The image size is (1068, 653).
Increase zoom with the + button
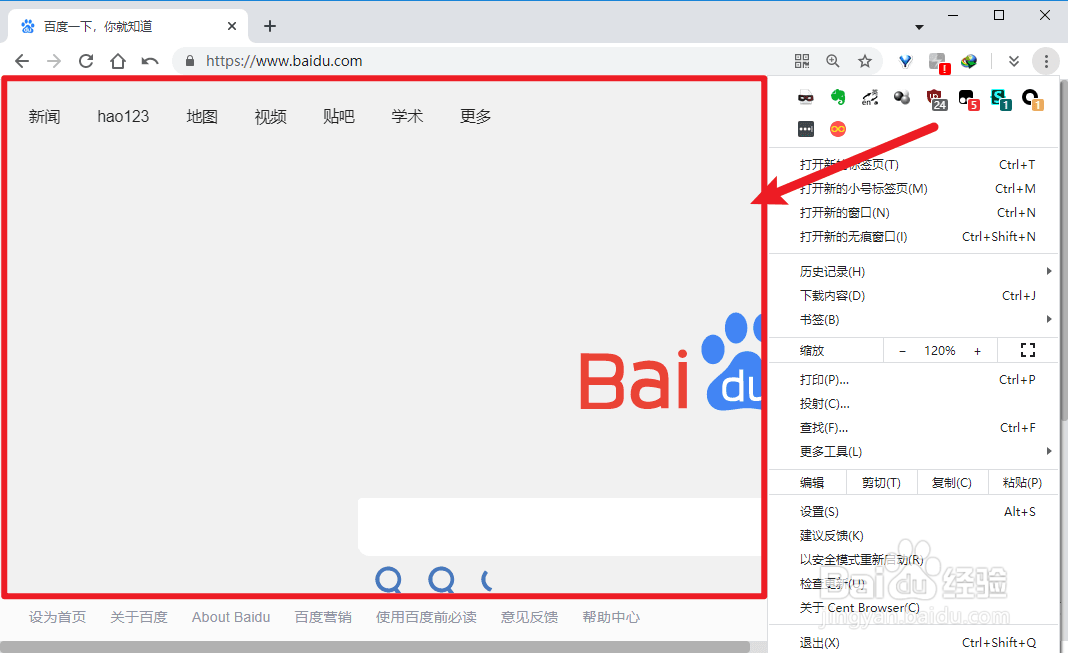click(x=977, y=350)
